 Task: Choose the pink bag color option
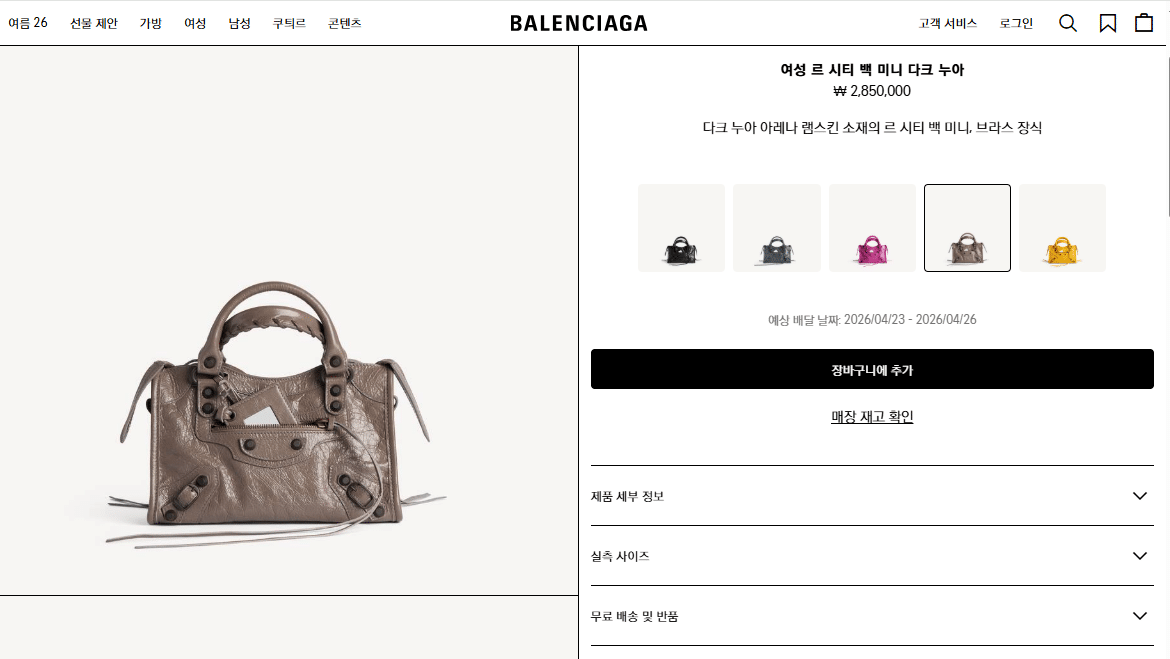coord(872,228)
